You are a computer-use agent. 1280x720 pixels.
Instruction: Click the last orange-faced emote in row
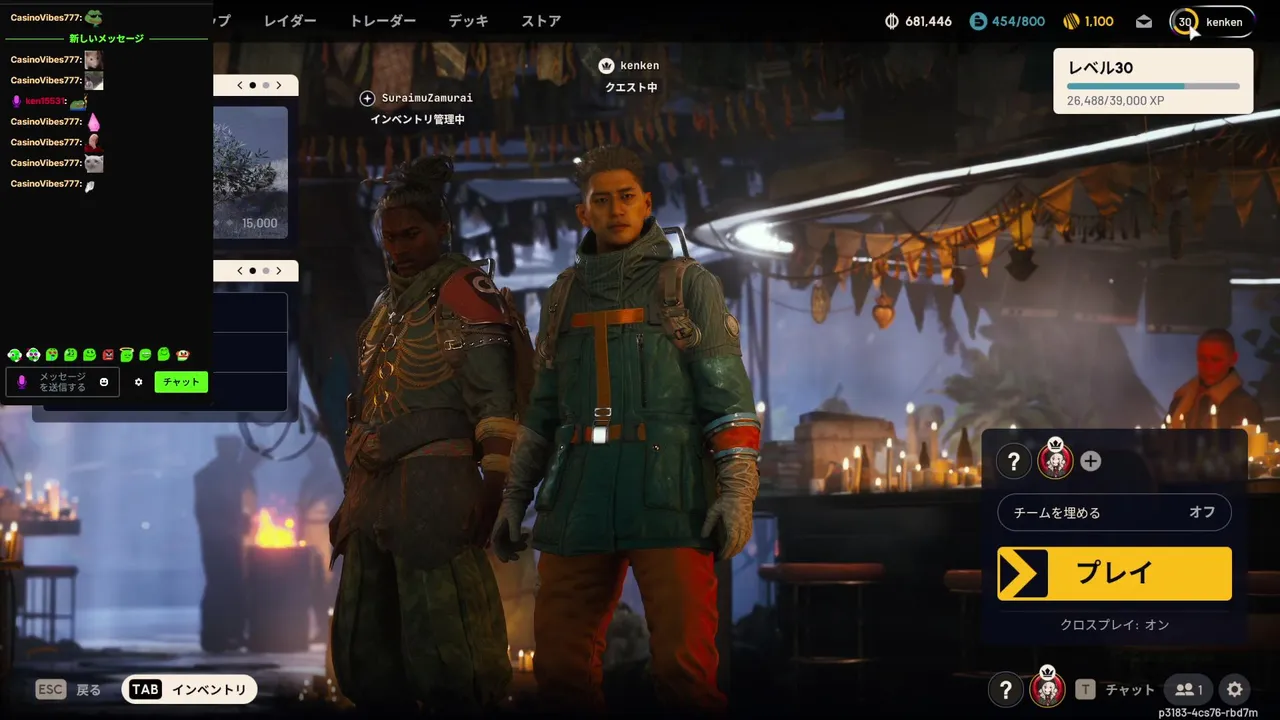pos(183,355)
